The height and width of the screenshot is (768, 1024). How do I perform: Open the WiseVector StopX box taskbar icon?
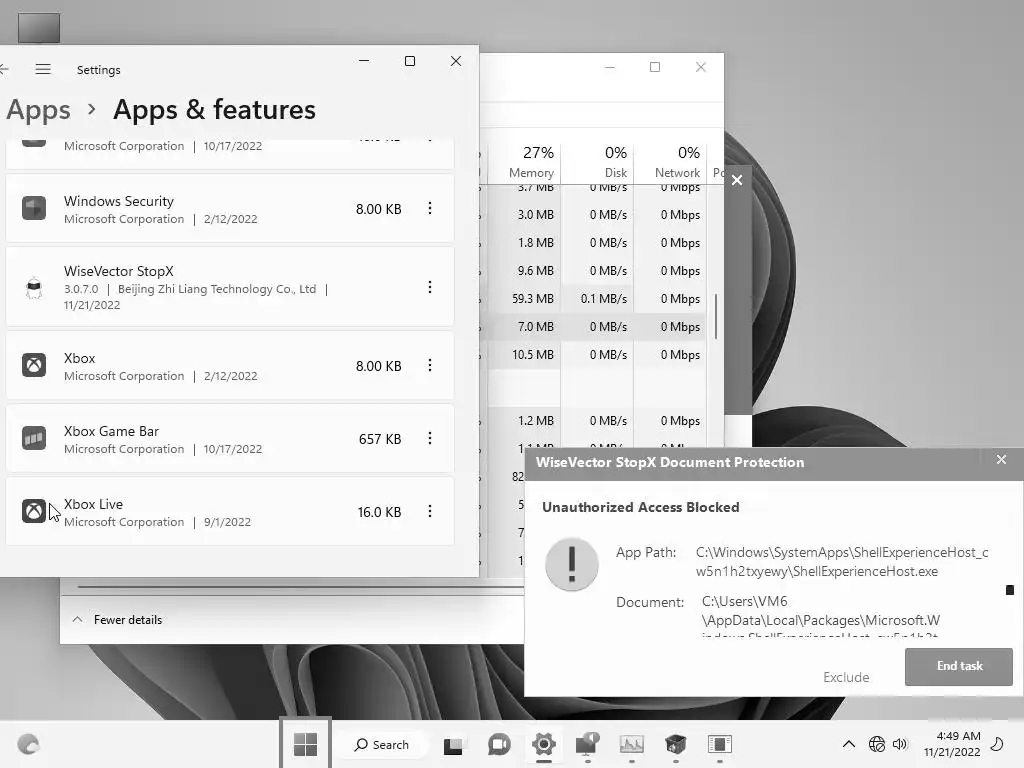(675, 744)
